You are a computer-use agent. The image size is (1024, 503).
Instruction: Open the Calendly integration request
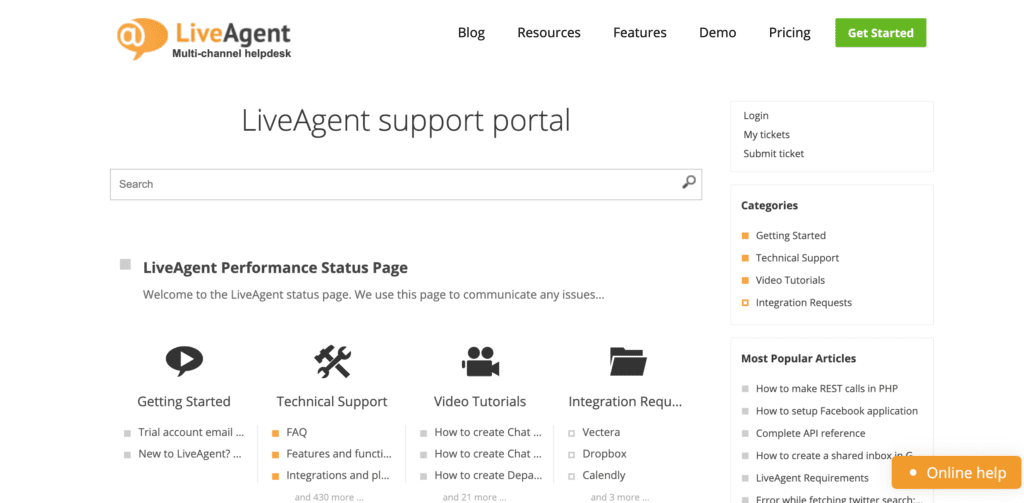pyautogui.click(x=603, y=475)
